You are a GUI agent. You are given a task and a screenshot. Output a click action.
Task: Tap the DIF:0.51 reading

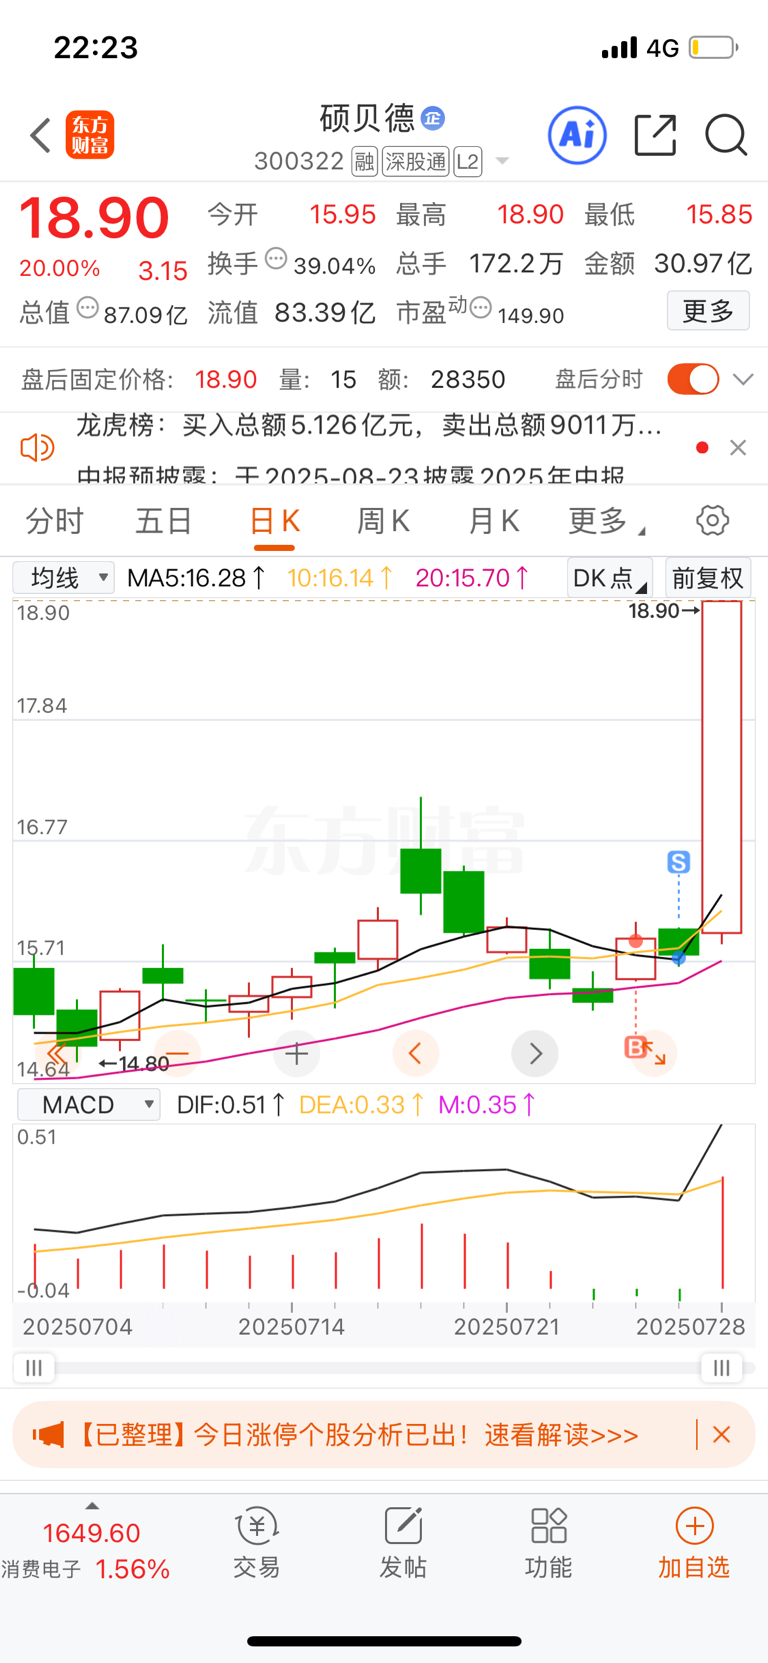pyautogui.click(x=231, y=1104)
